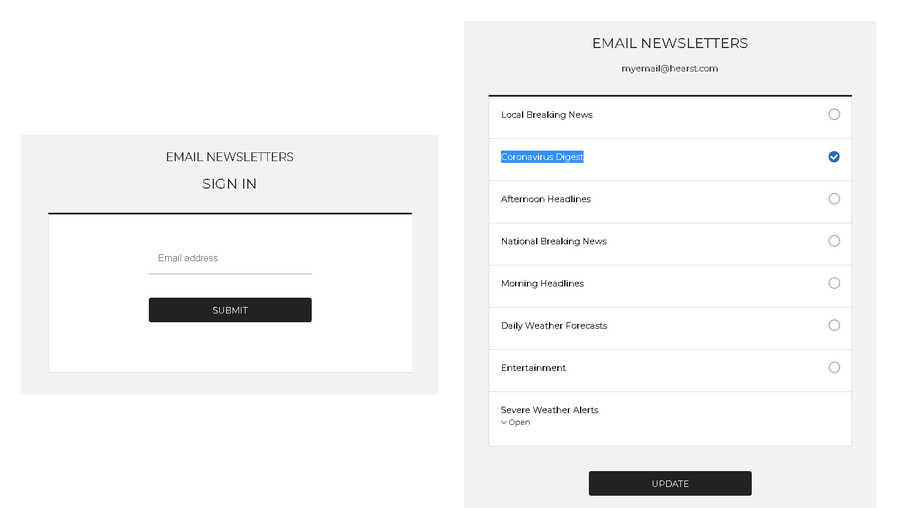Enable Morning Headlines newsletter
Viewport: 900px width, 508px height.
click(834, 283)
